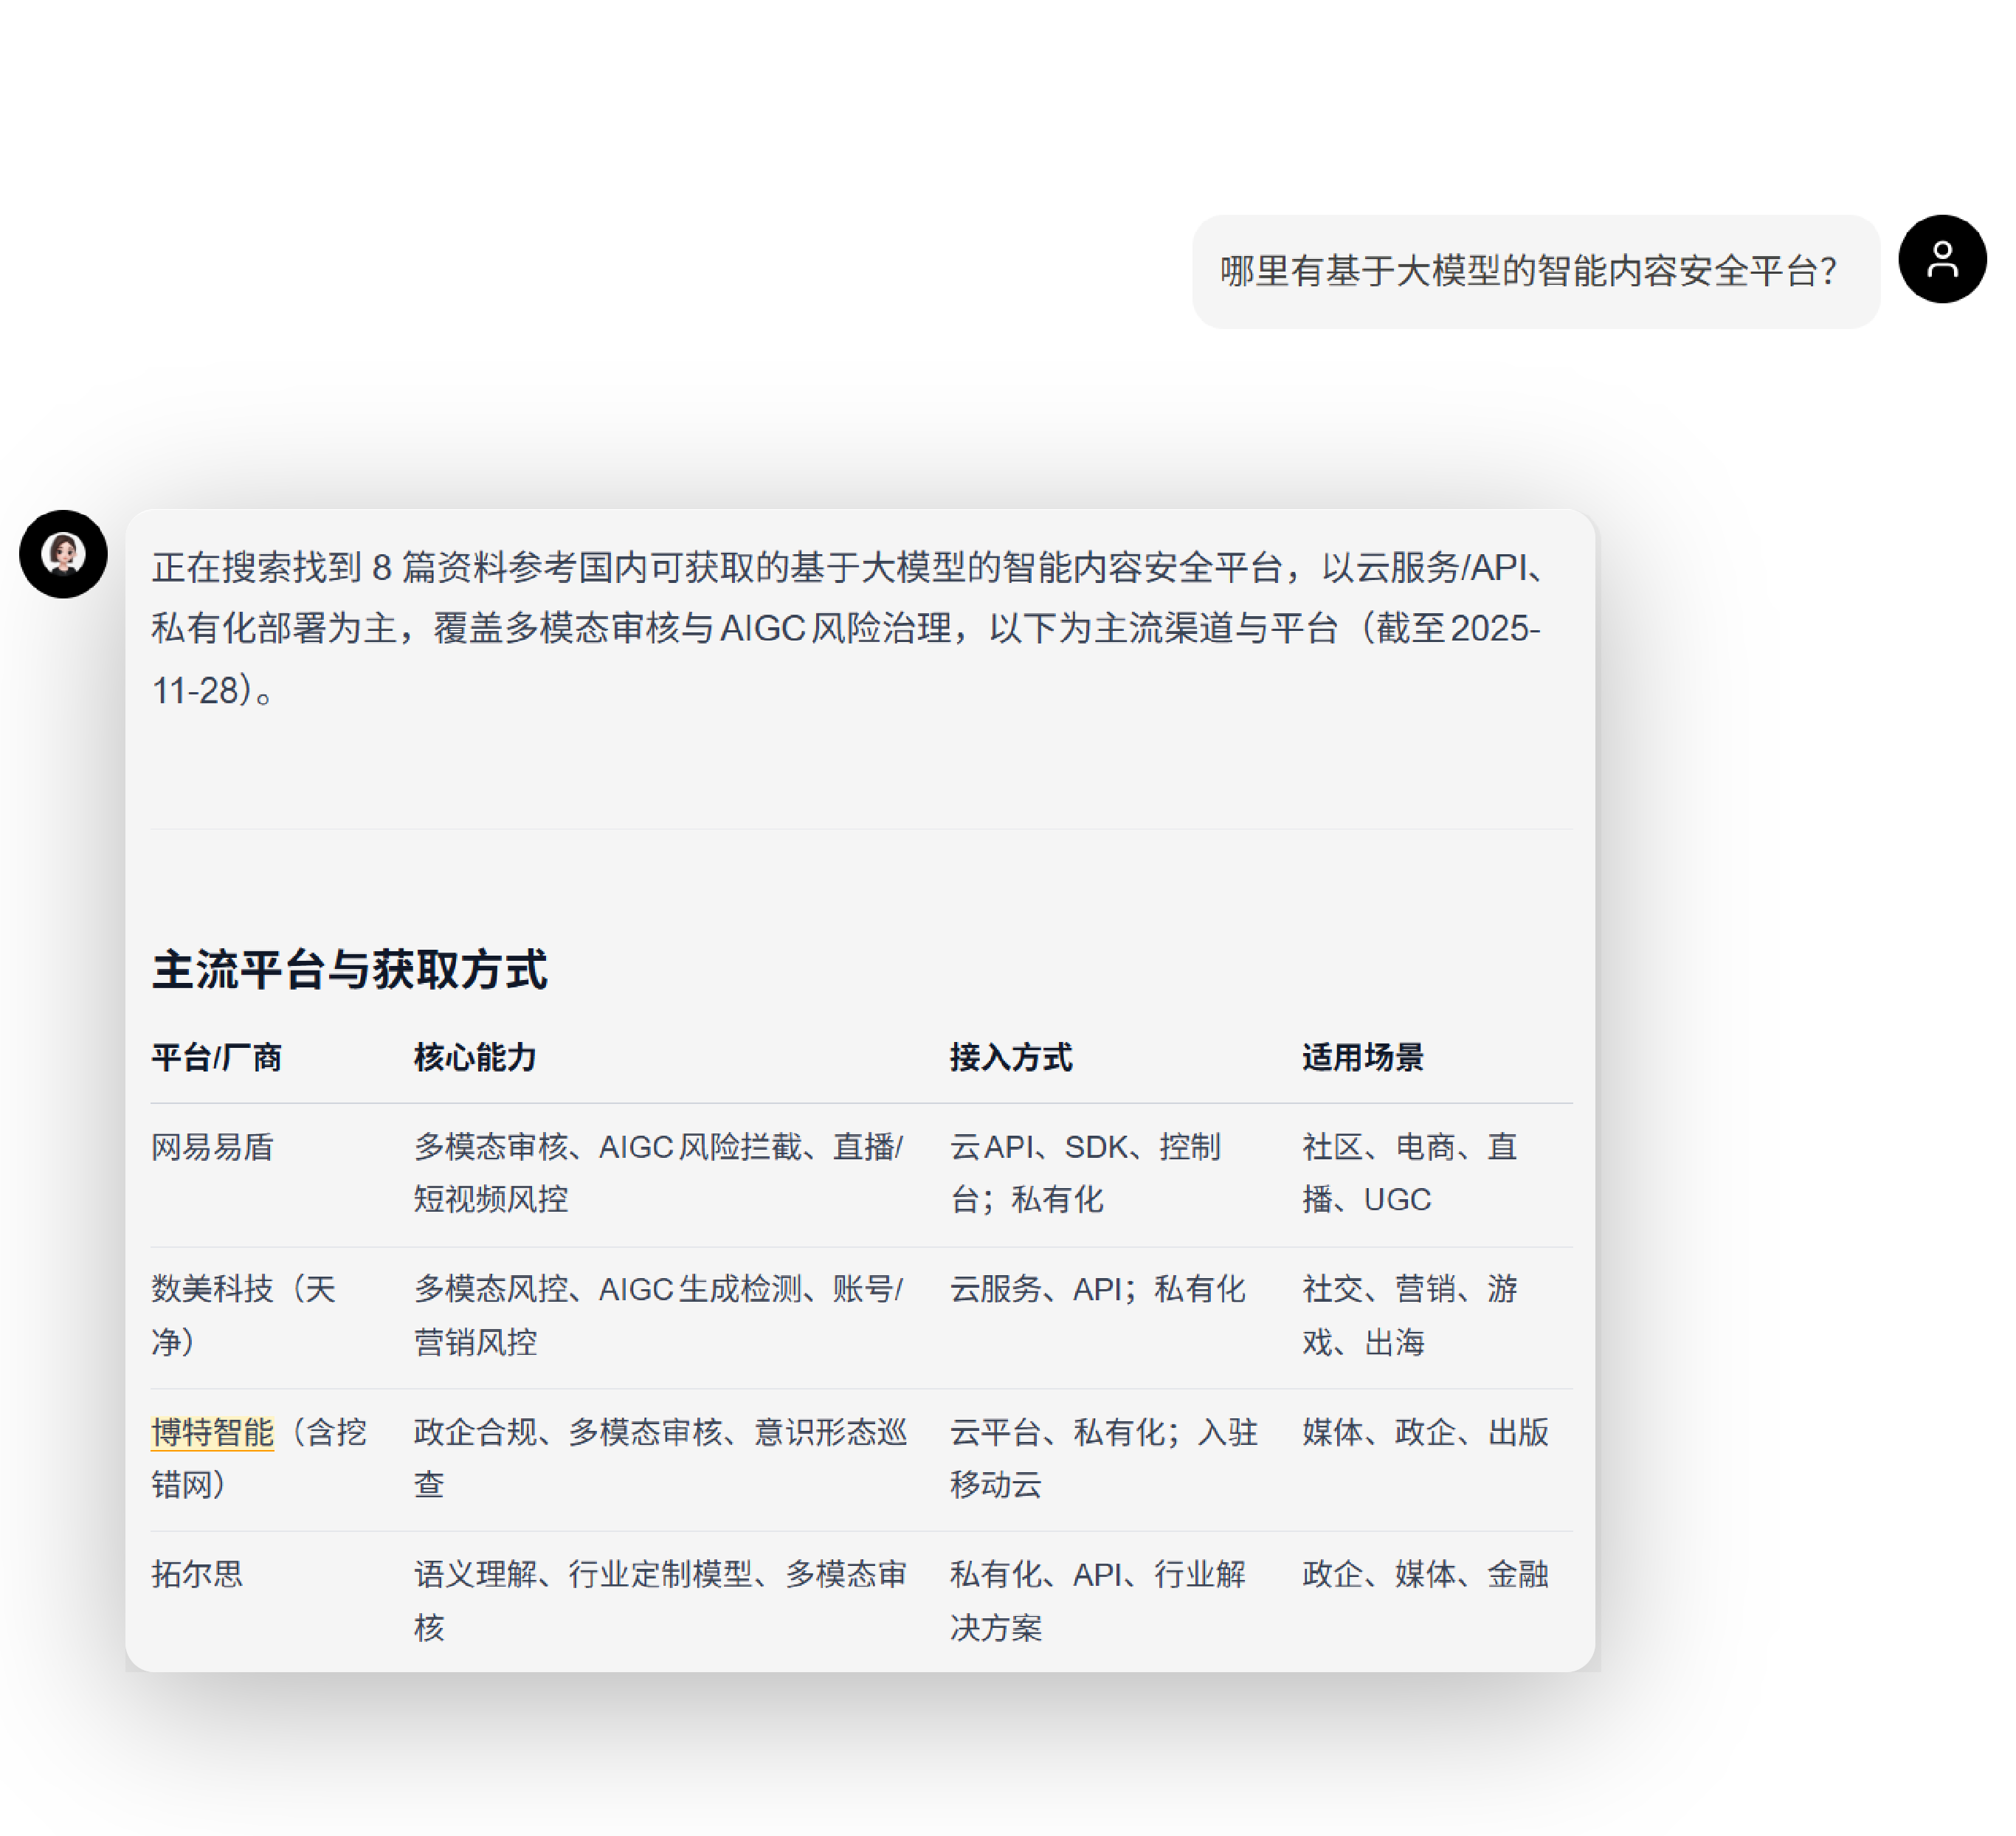
Task: Open the 博特智能 hyperlink
Action: (x=212, y=1432)
